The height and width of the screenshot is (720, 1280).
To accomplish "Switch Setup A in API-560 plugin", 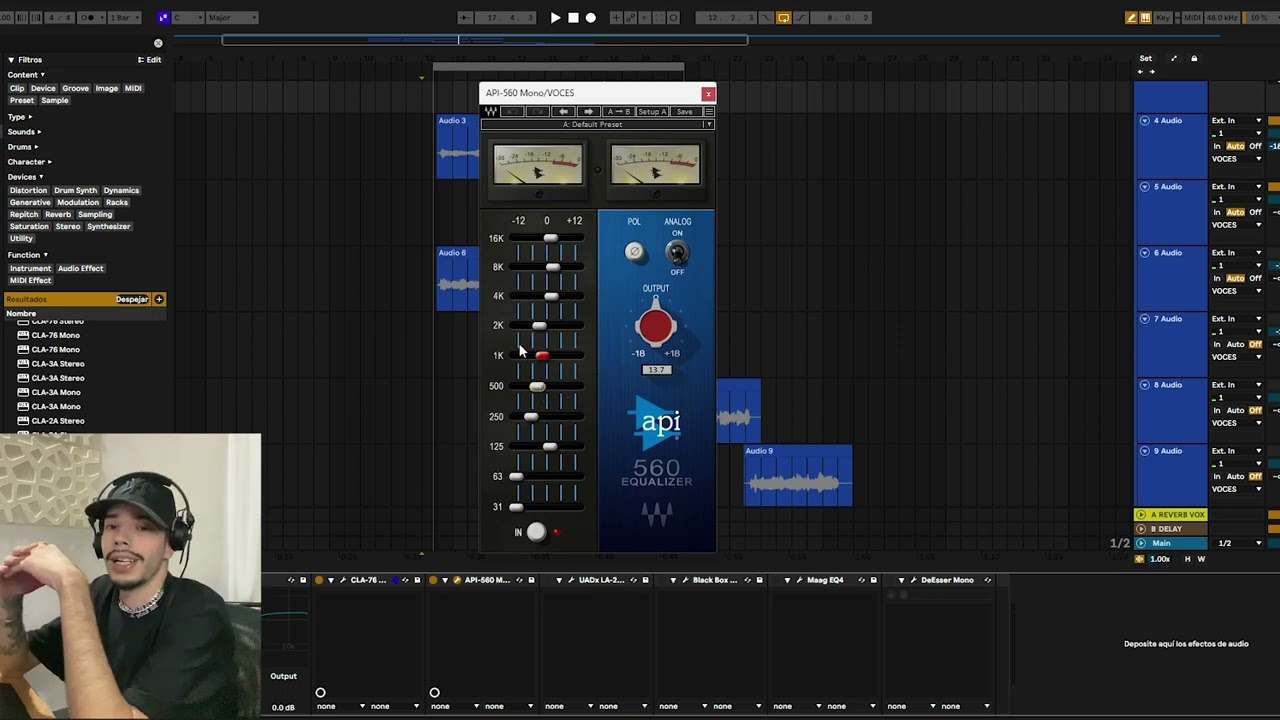I will point(652,112).
